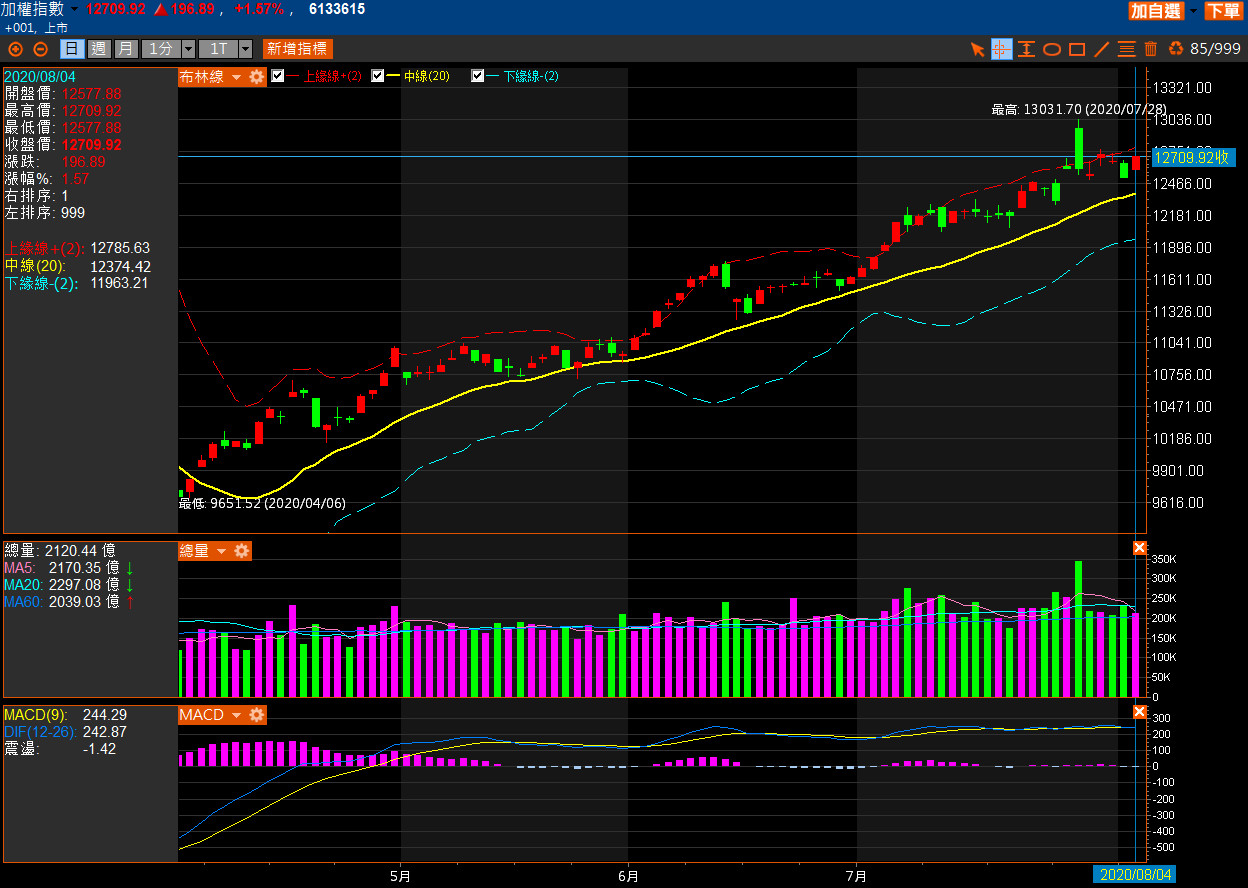Zoom in with the plus circle icon
The width and height of the screenshot is (1248, 888).
(x=15, y=49)
